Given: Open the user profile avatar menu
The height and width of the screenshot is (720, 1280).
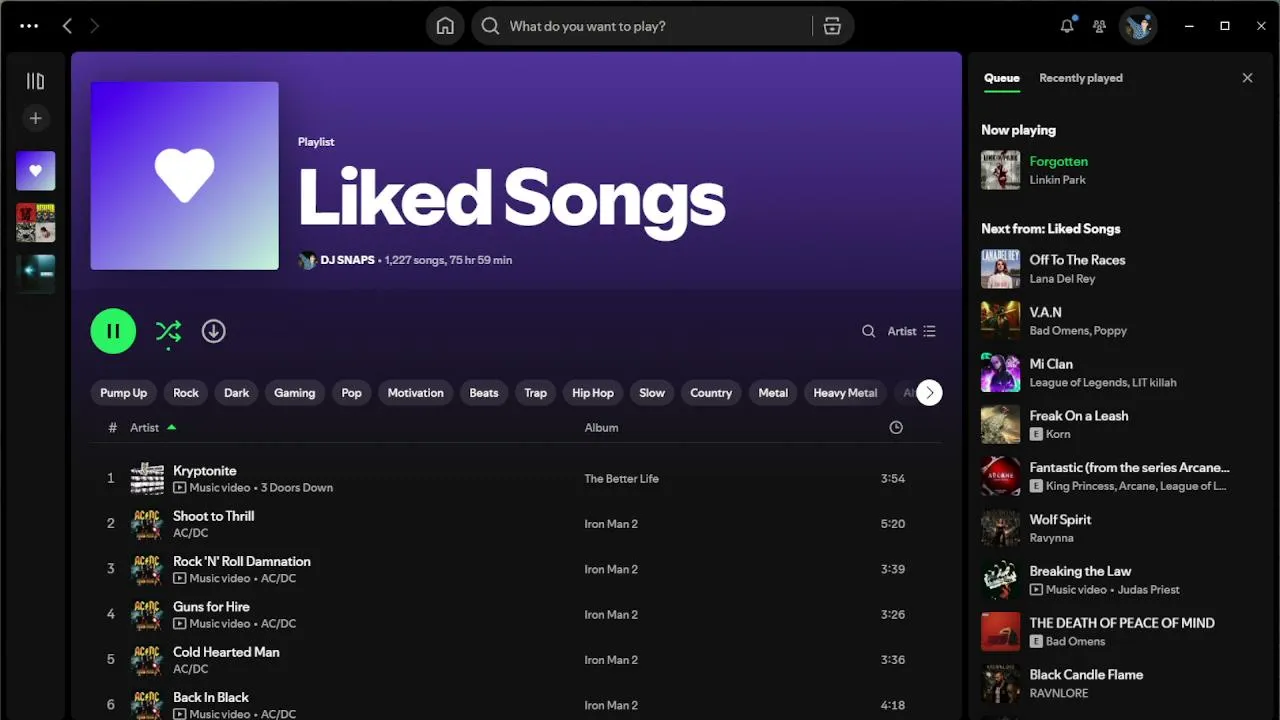Looking at the screenshot, I should [1138, 26].
